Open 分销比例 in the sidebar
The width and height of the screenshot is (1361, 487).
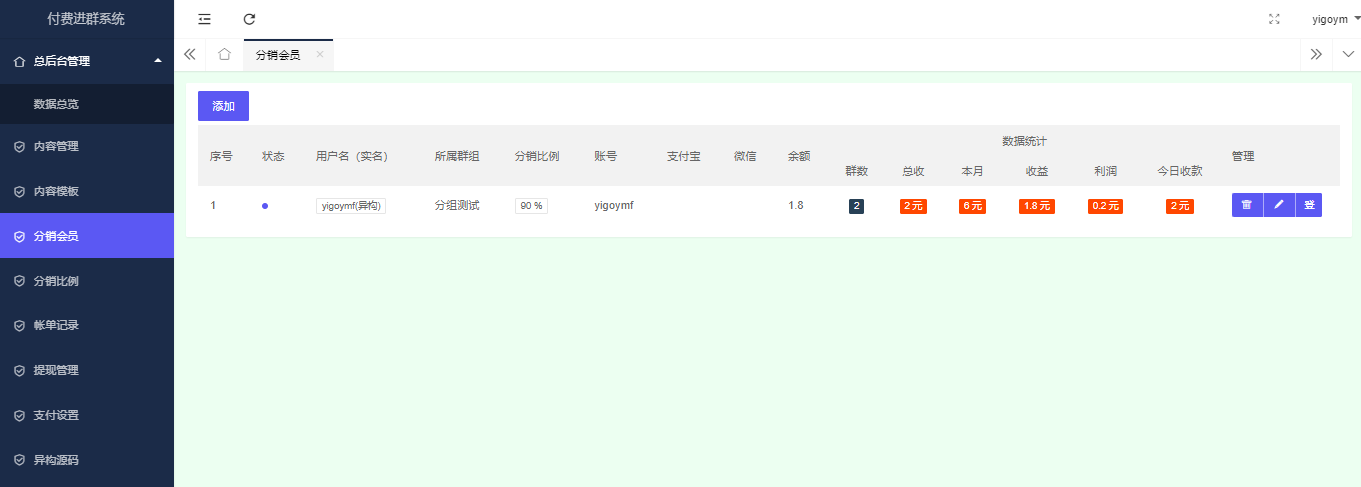(x=56, y=281)
